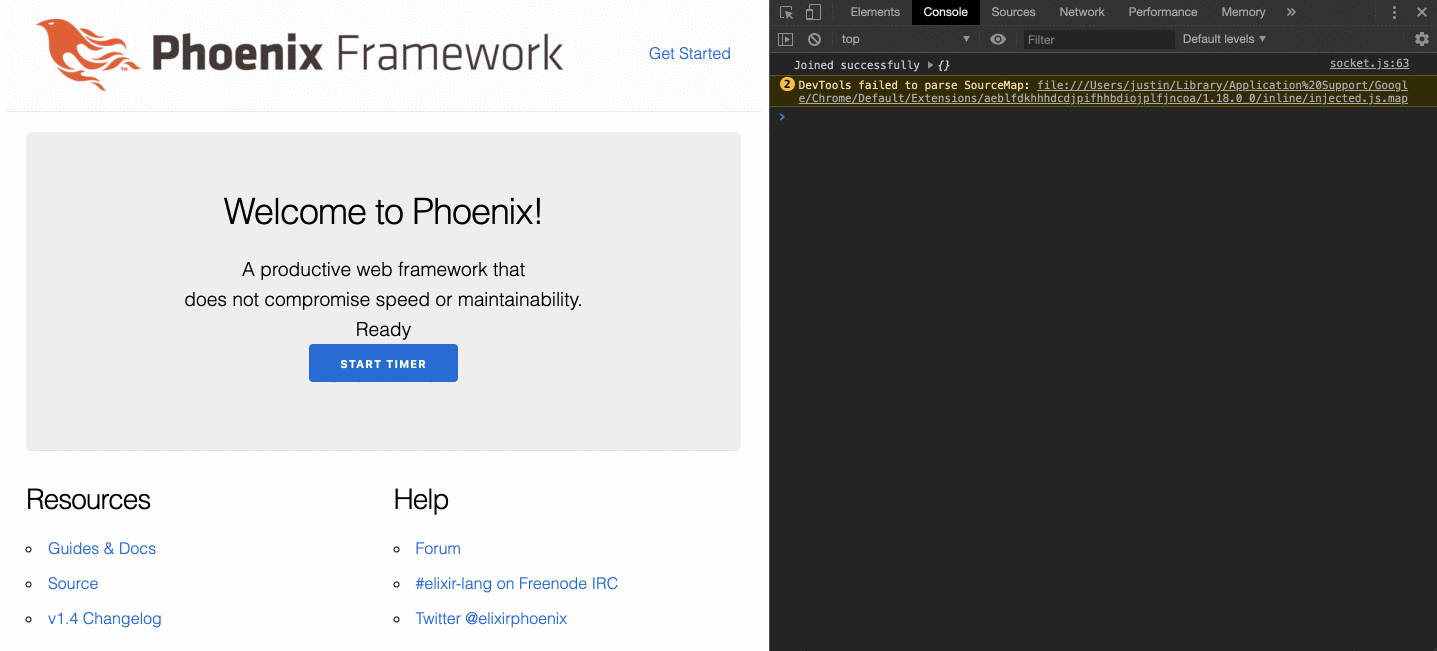The width and height of the screenshot is (1437, 651).
Task: Select the Console tab
Action: pos(945,12)
